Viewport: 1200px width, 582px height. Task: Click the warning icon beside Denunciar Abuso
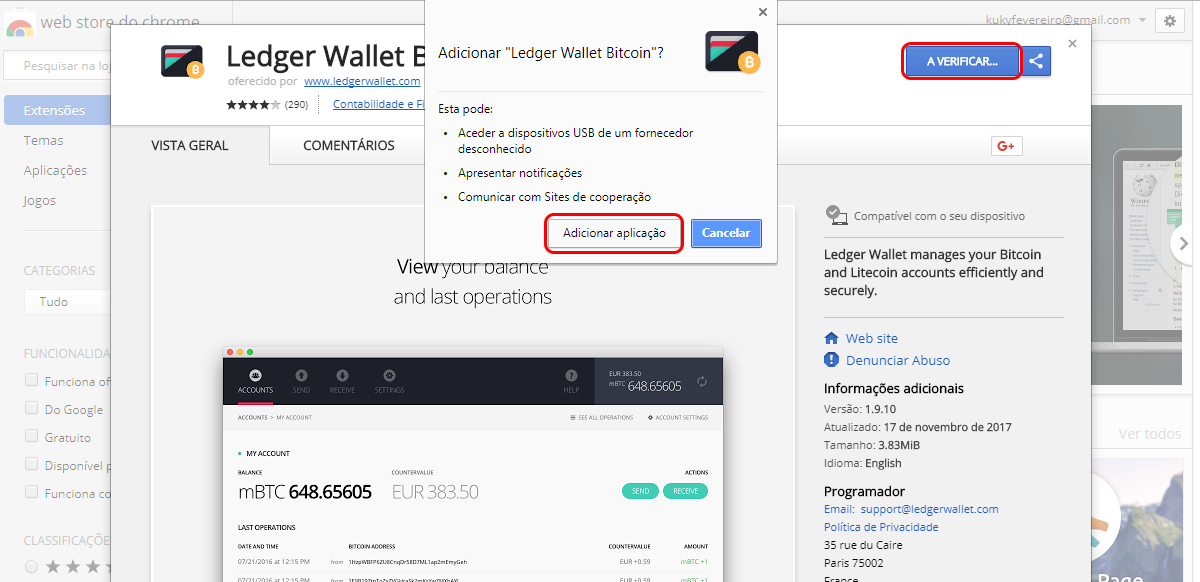tap(831, 360)
